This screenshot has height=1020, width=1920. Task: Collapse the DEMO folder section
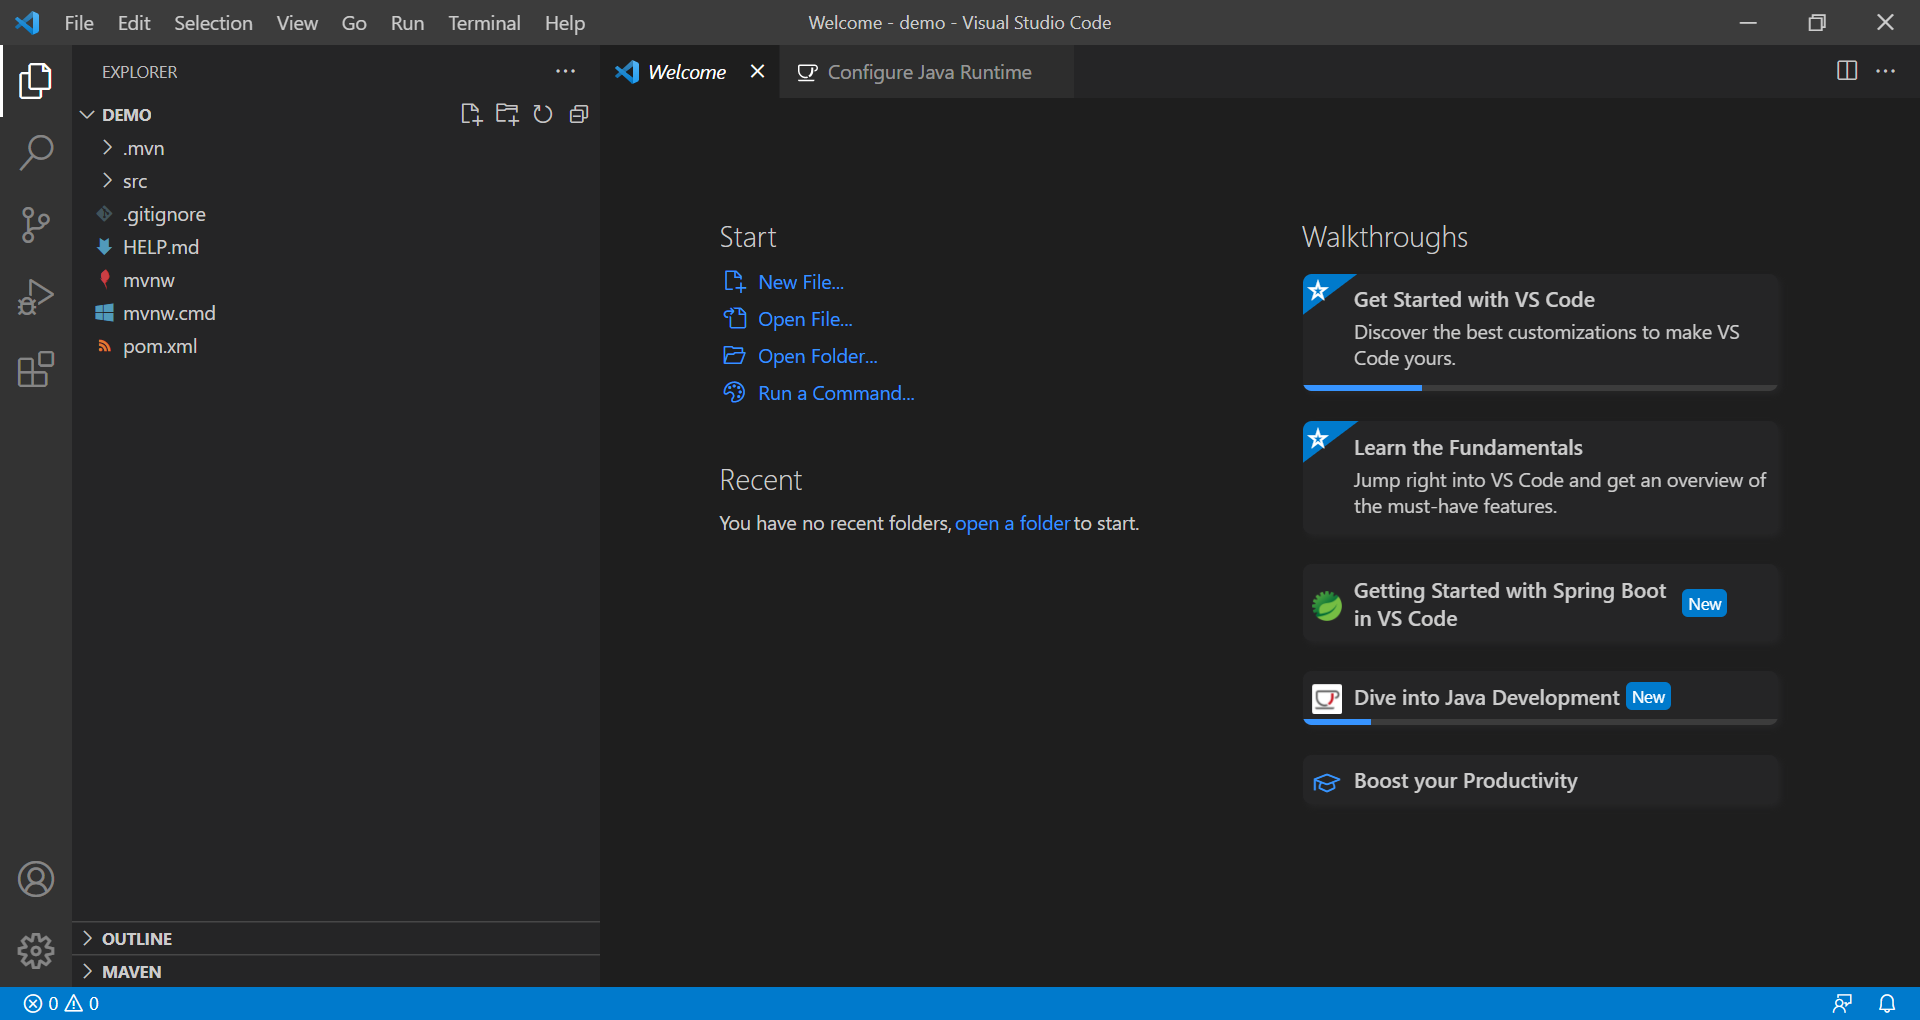click(87, 115)
